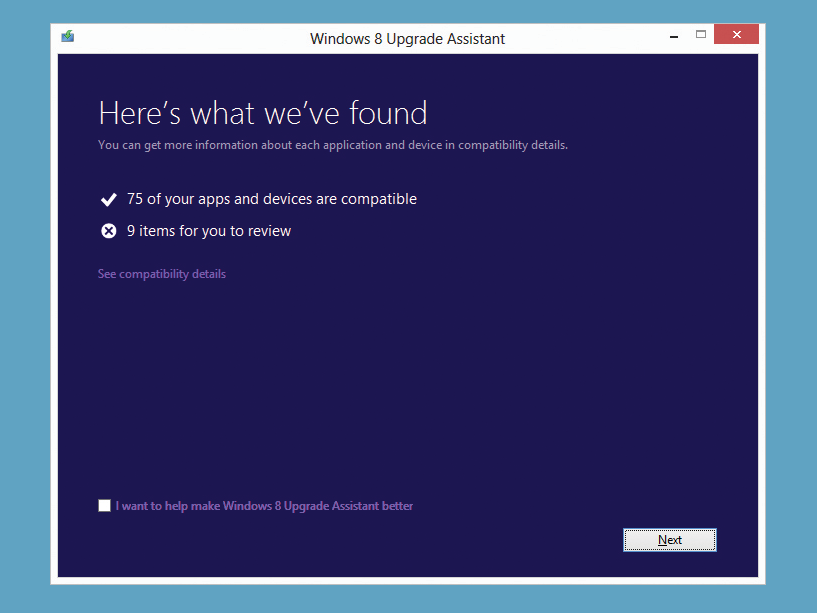Click '9 items for you to review' text
Screen dimensions: 817x613
209,231
